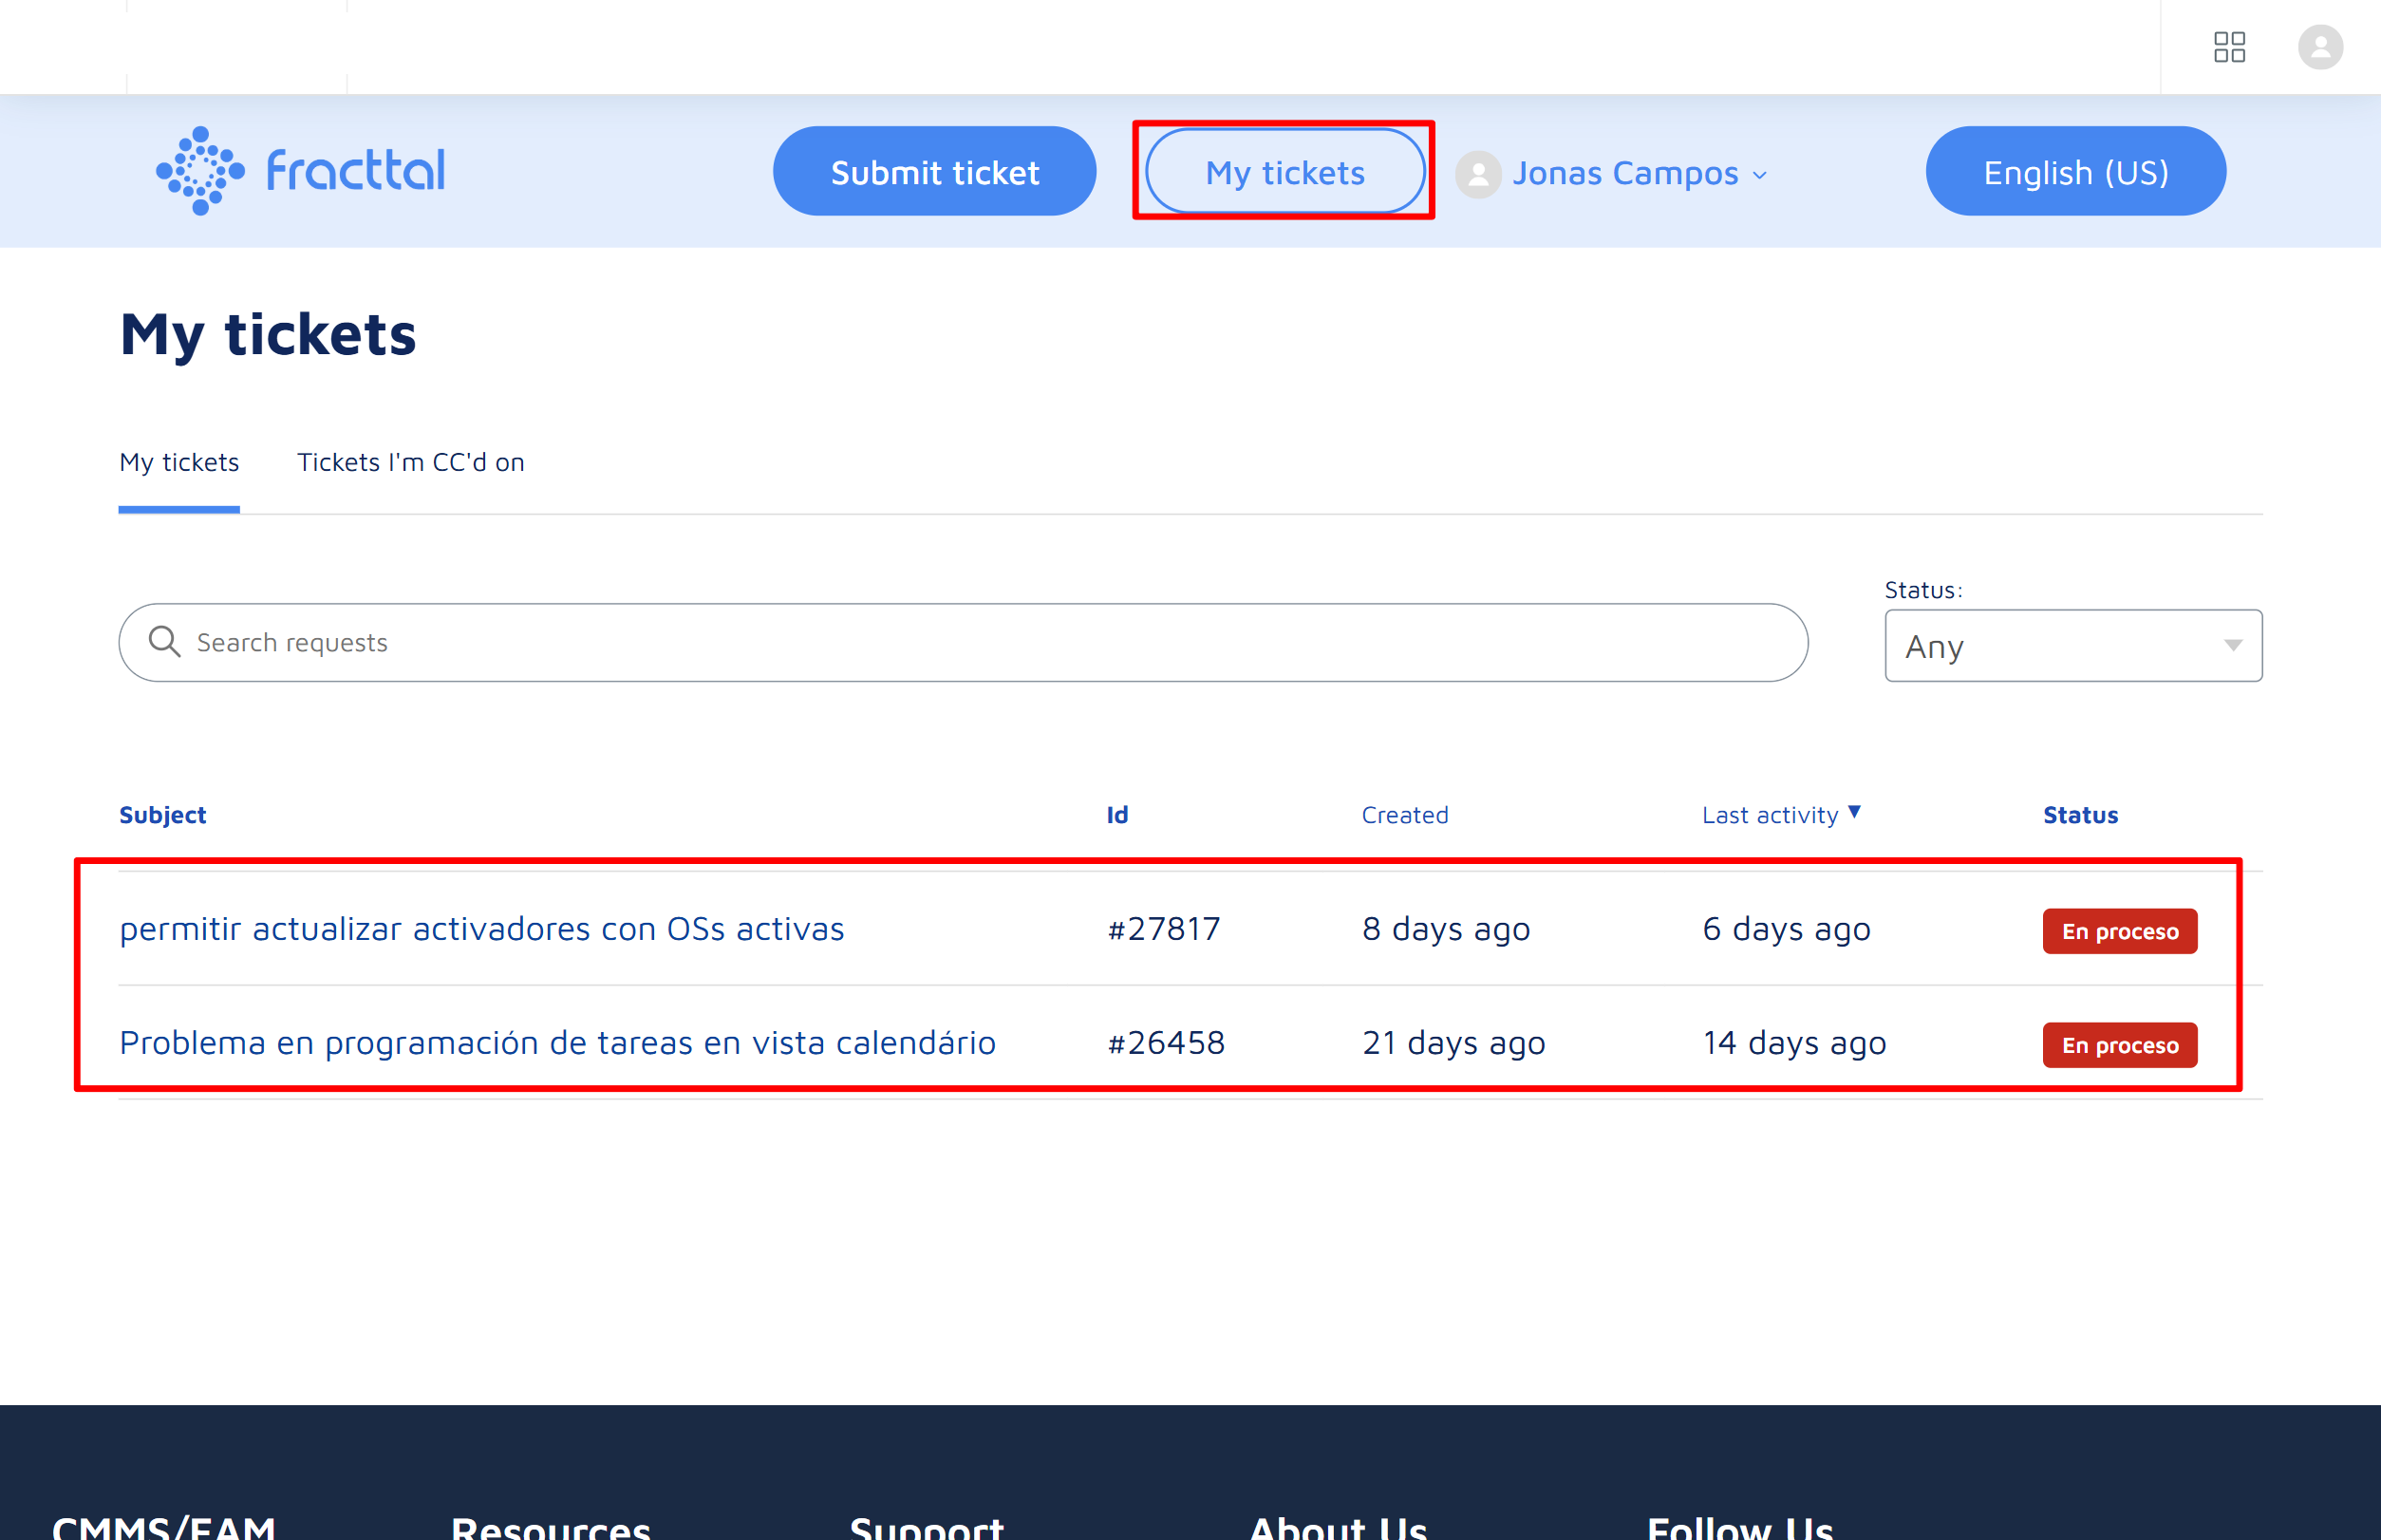Sort by the Subject column header
The width and height of the screenshot is (2381, 1540).
tap(163, 815)
